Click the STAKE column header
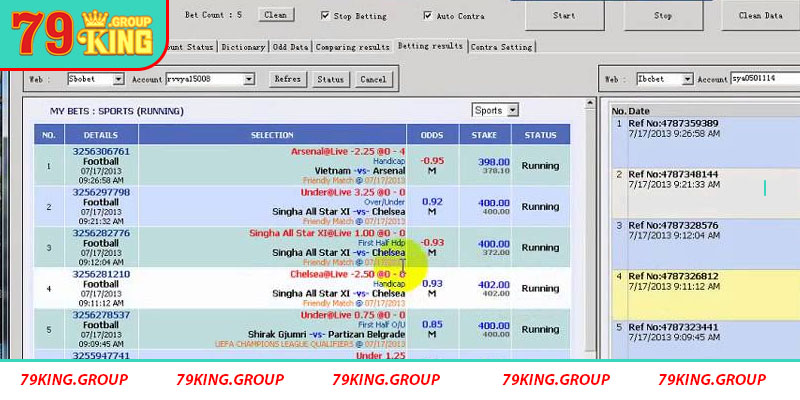This screenshot has width=800, height=400. [x=484, y=135]
